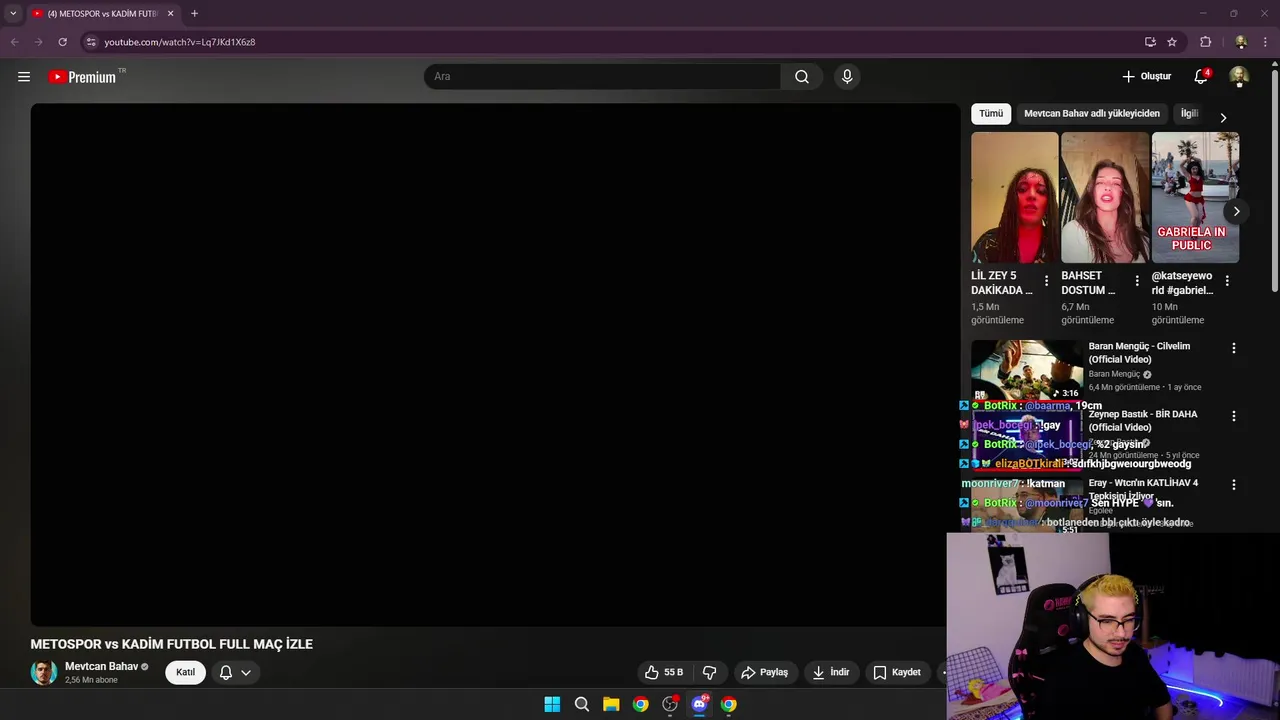Select the İlgili filter chip
The width and height of the screenshot is (1280, 720).
pos(1189,114)
